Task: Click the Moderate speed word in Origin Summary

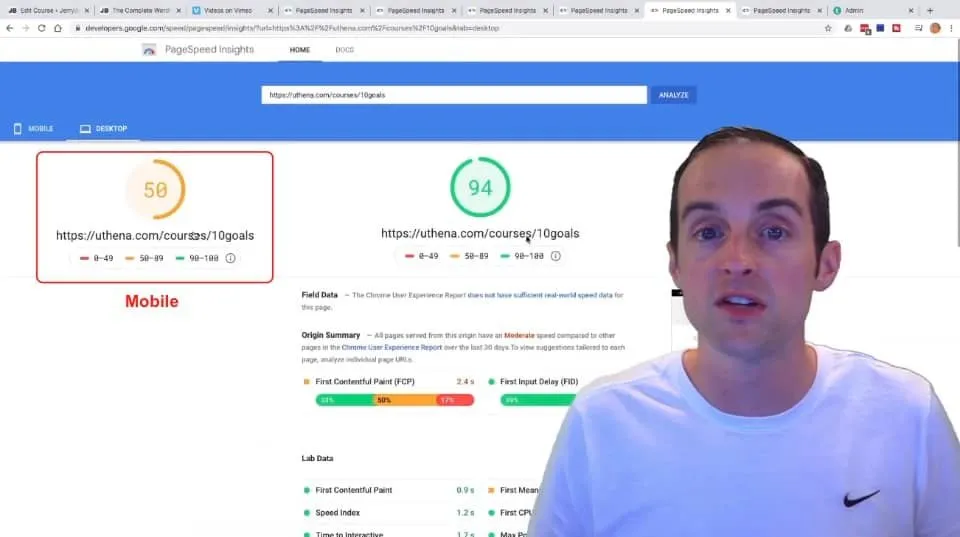Action: 519,335
